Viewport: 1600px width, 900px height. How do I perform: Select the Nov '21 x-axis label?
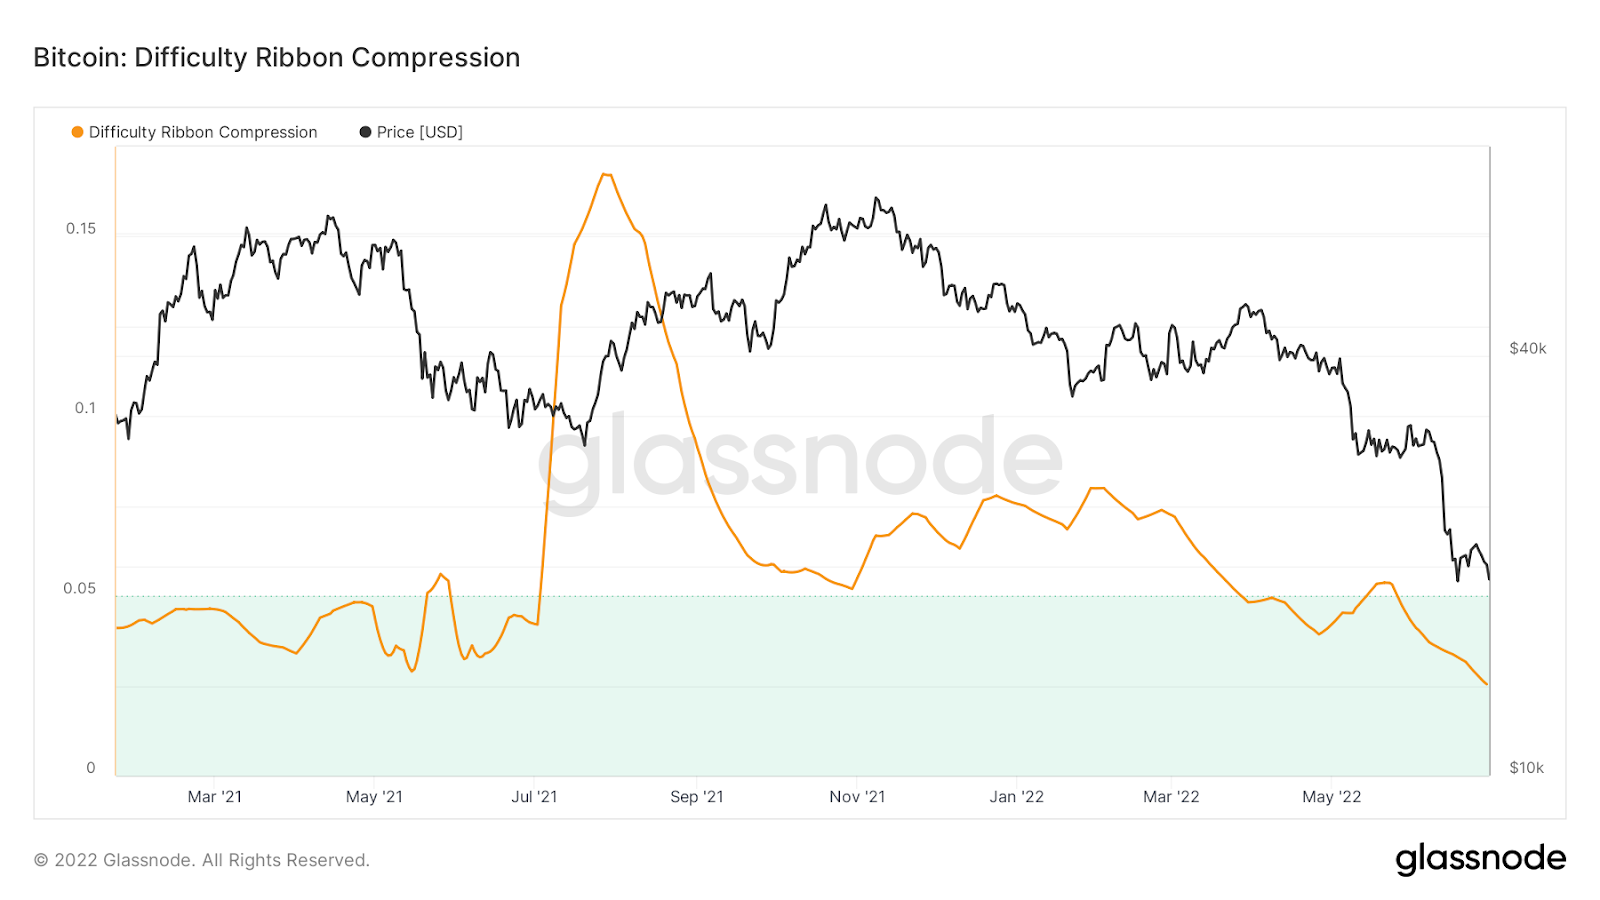(x=857, y=797)
